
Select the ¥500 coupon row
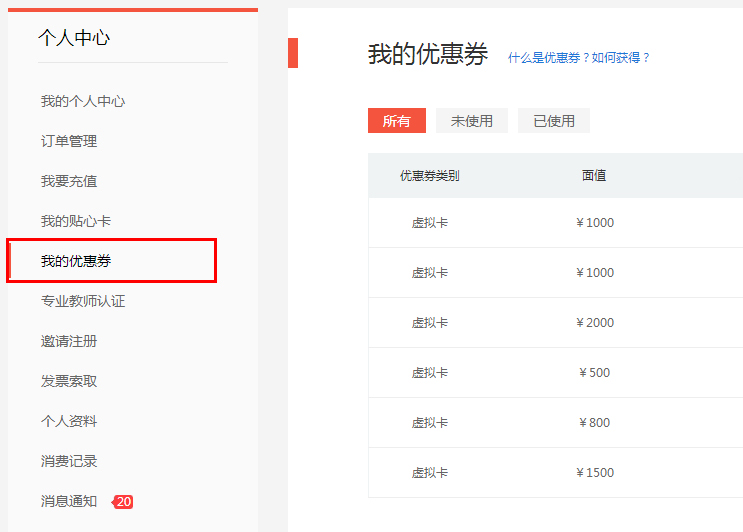(555, 373)
